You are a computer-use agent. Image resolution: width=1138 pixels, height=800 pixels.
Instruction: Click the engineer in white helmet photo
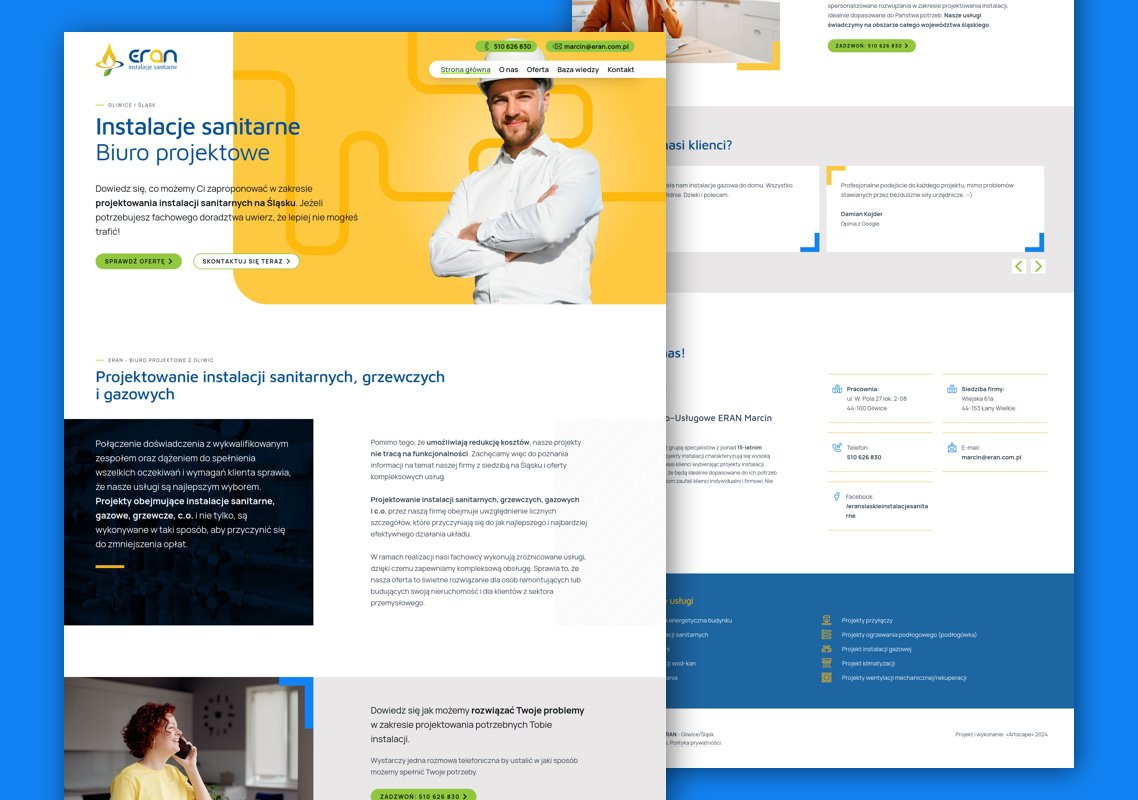tap(517, 174)
